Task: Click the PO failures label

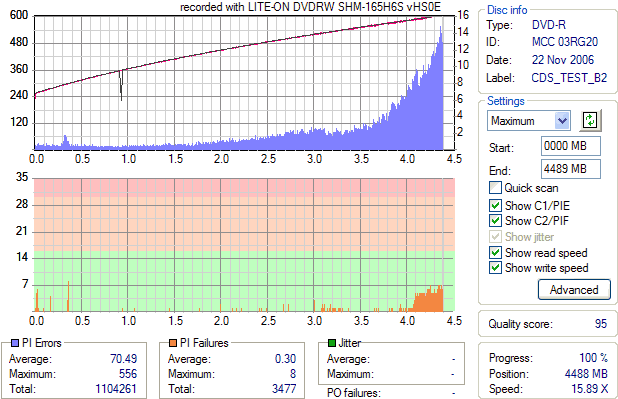Action: point(354,393)
